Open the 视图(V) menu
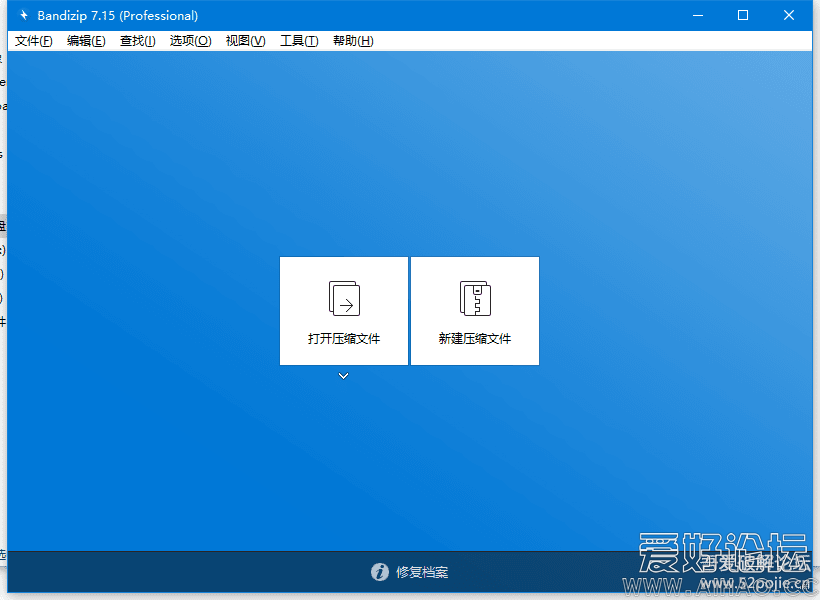This screenshot has height=600, width=820. pos(245,41)
